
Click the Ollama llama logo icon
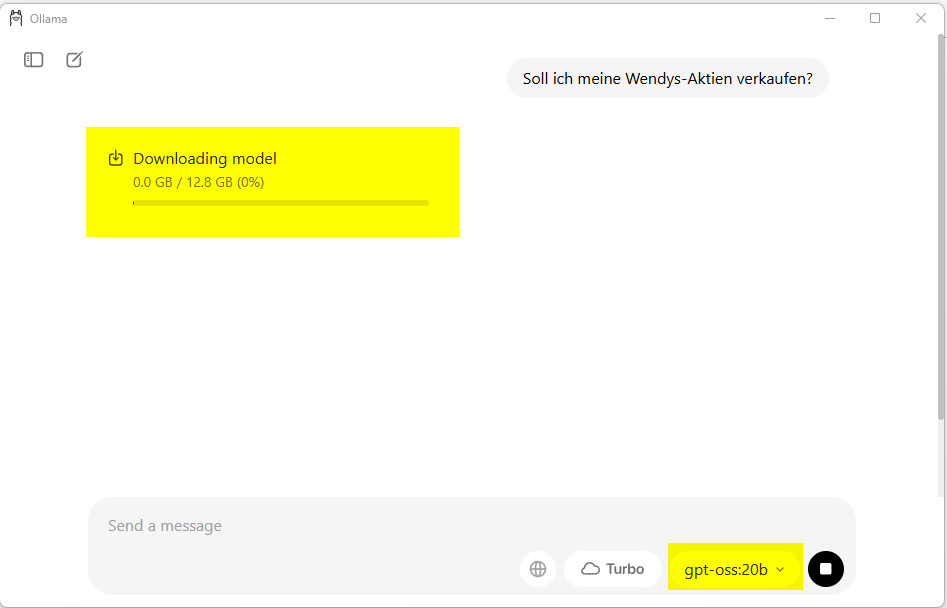pos(16,18)
